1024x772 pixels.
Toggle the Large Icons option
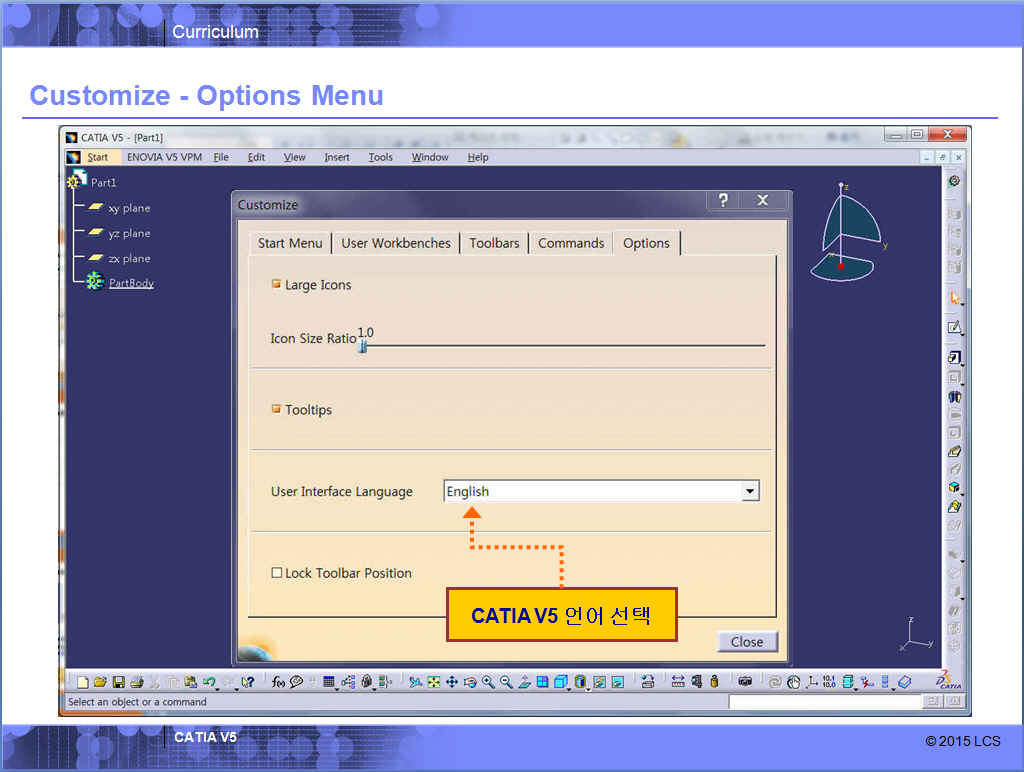pyautogui.click(x=277, y=284)
